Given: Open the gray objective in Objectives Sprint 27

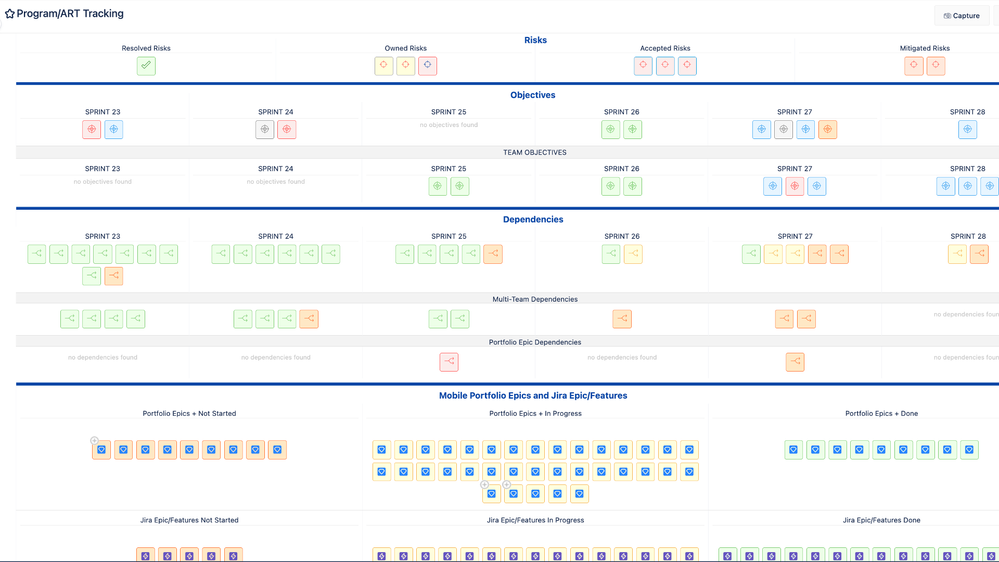Looking at the screenshot, I should 784,129.
